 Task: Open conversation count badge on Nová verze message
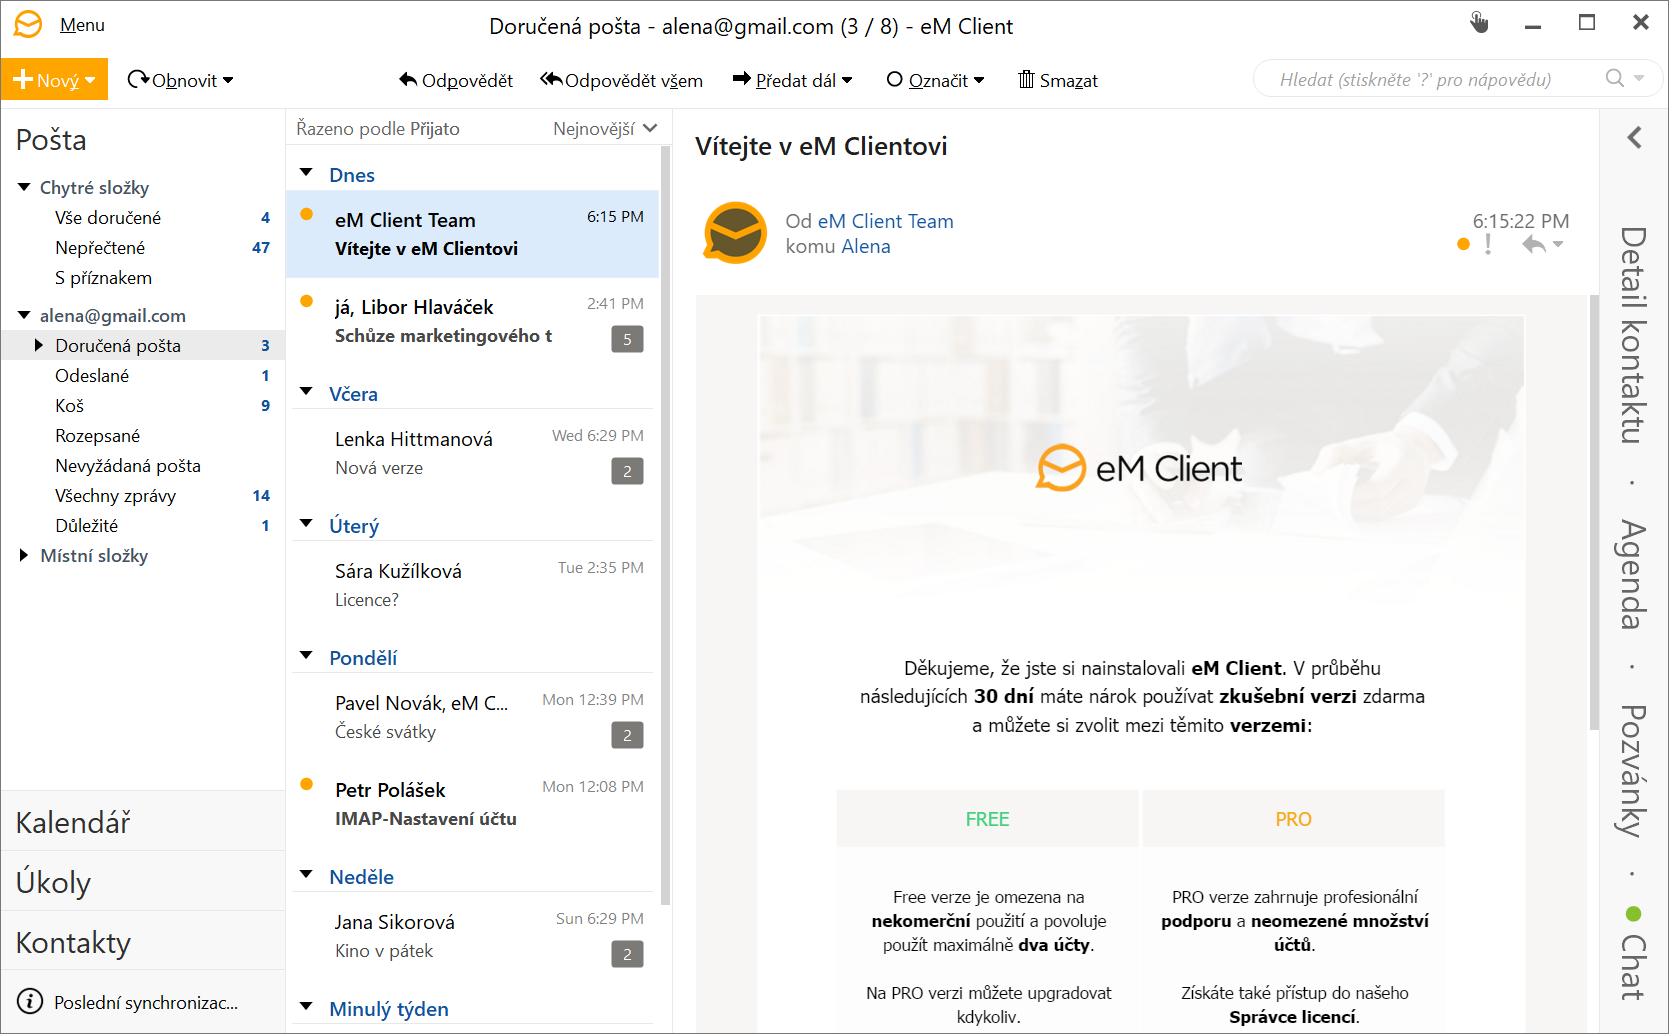[x=627, y=471]
